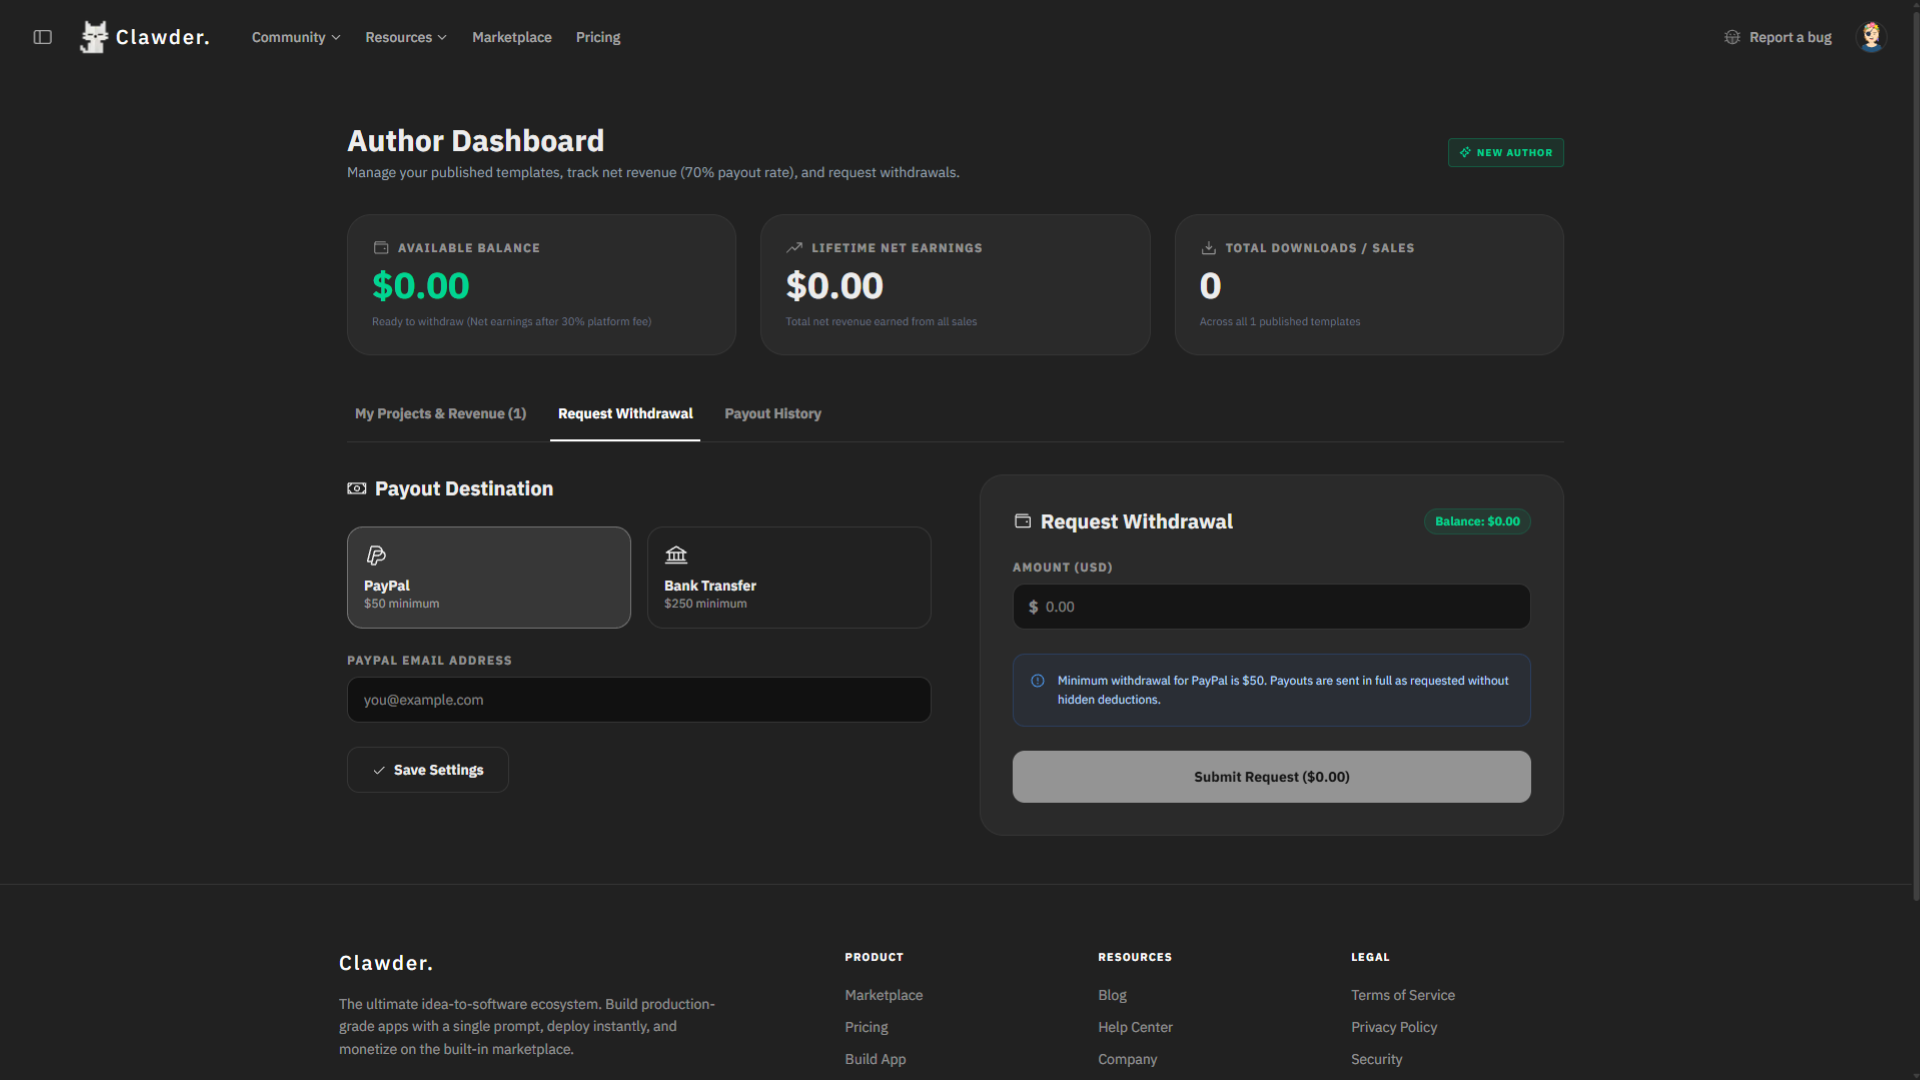Click the bank building icon
The width and height of the screenshot is (1920, 1080).
(x=677, y=555)
